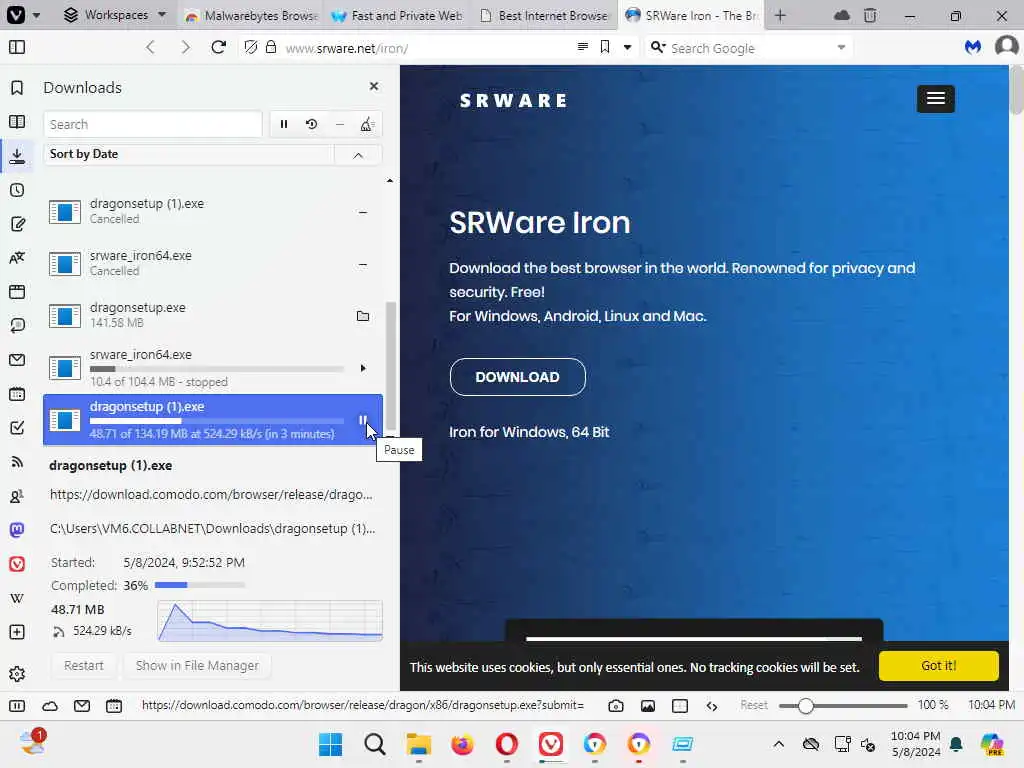Pause all downloads toolbar button
The width and height of the screenshot is (1024, 768).
coord(283,124)
